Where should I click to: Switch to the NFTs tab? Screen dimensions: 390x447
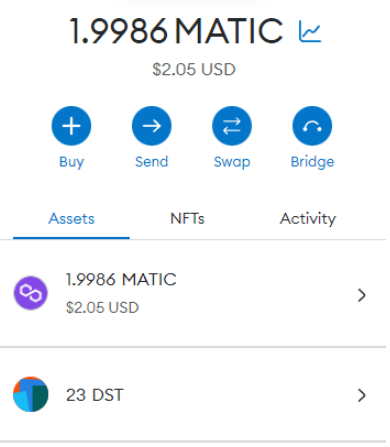click(187, 219)
